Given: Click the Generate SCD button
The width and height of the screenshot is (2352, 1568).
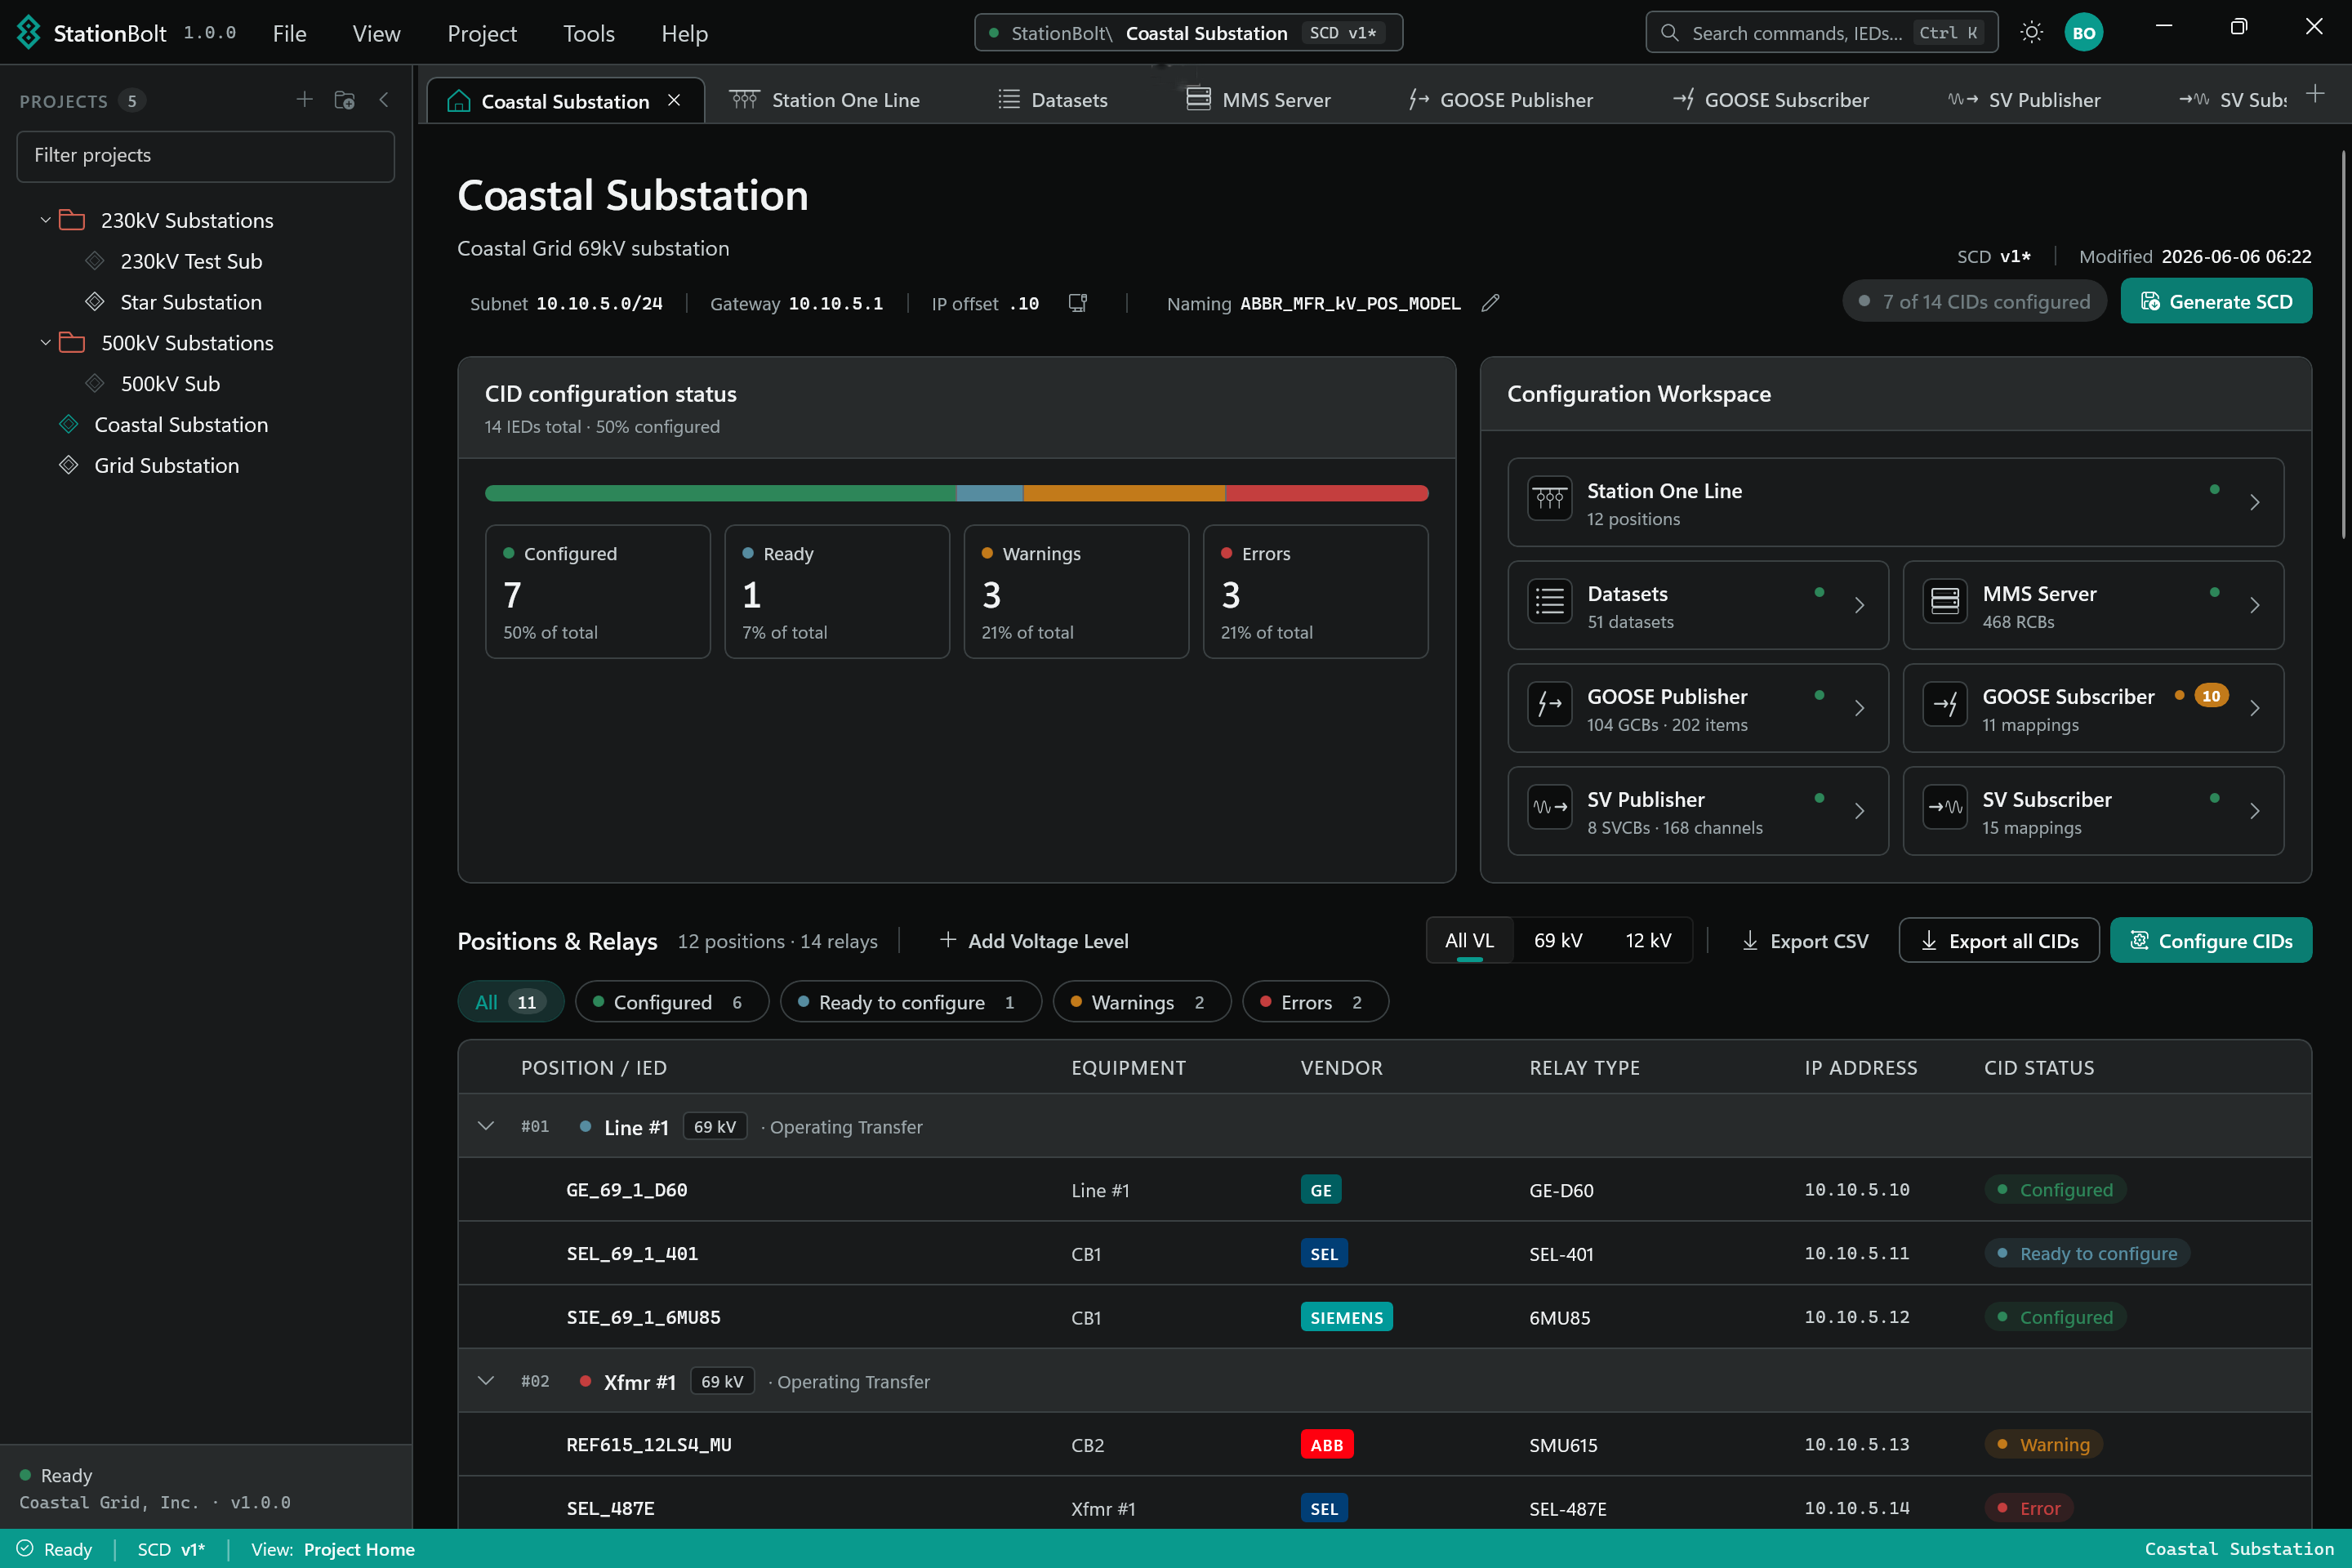Looking at the screenshot, I should point(2216,301).
